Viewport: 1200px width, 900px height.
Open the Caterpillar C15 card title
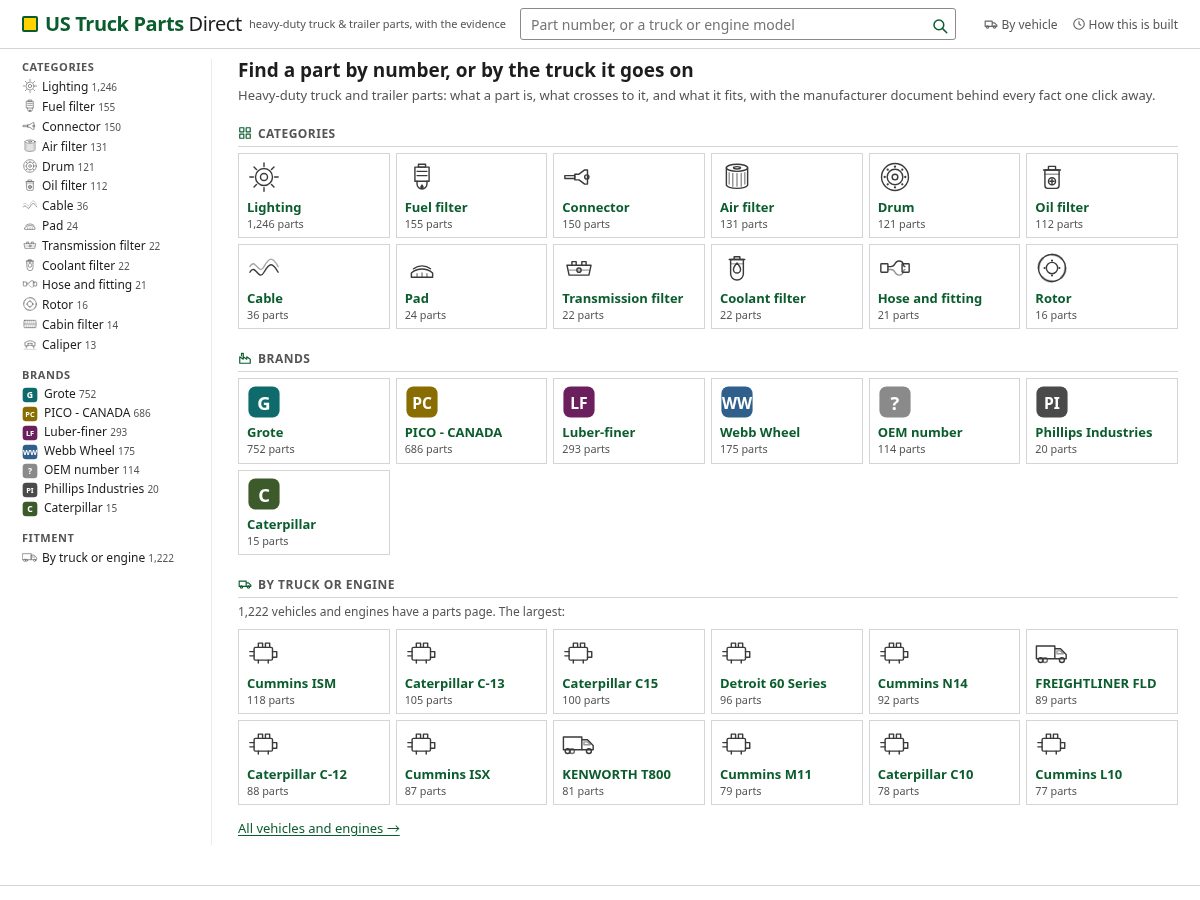[610, 683]
